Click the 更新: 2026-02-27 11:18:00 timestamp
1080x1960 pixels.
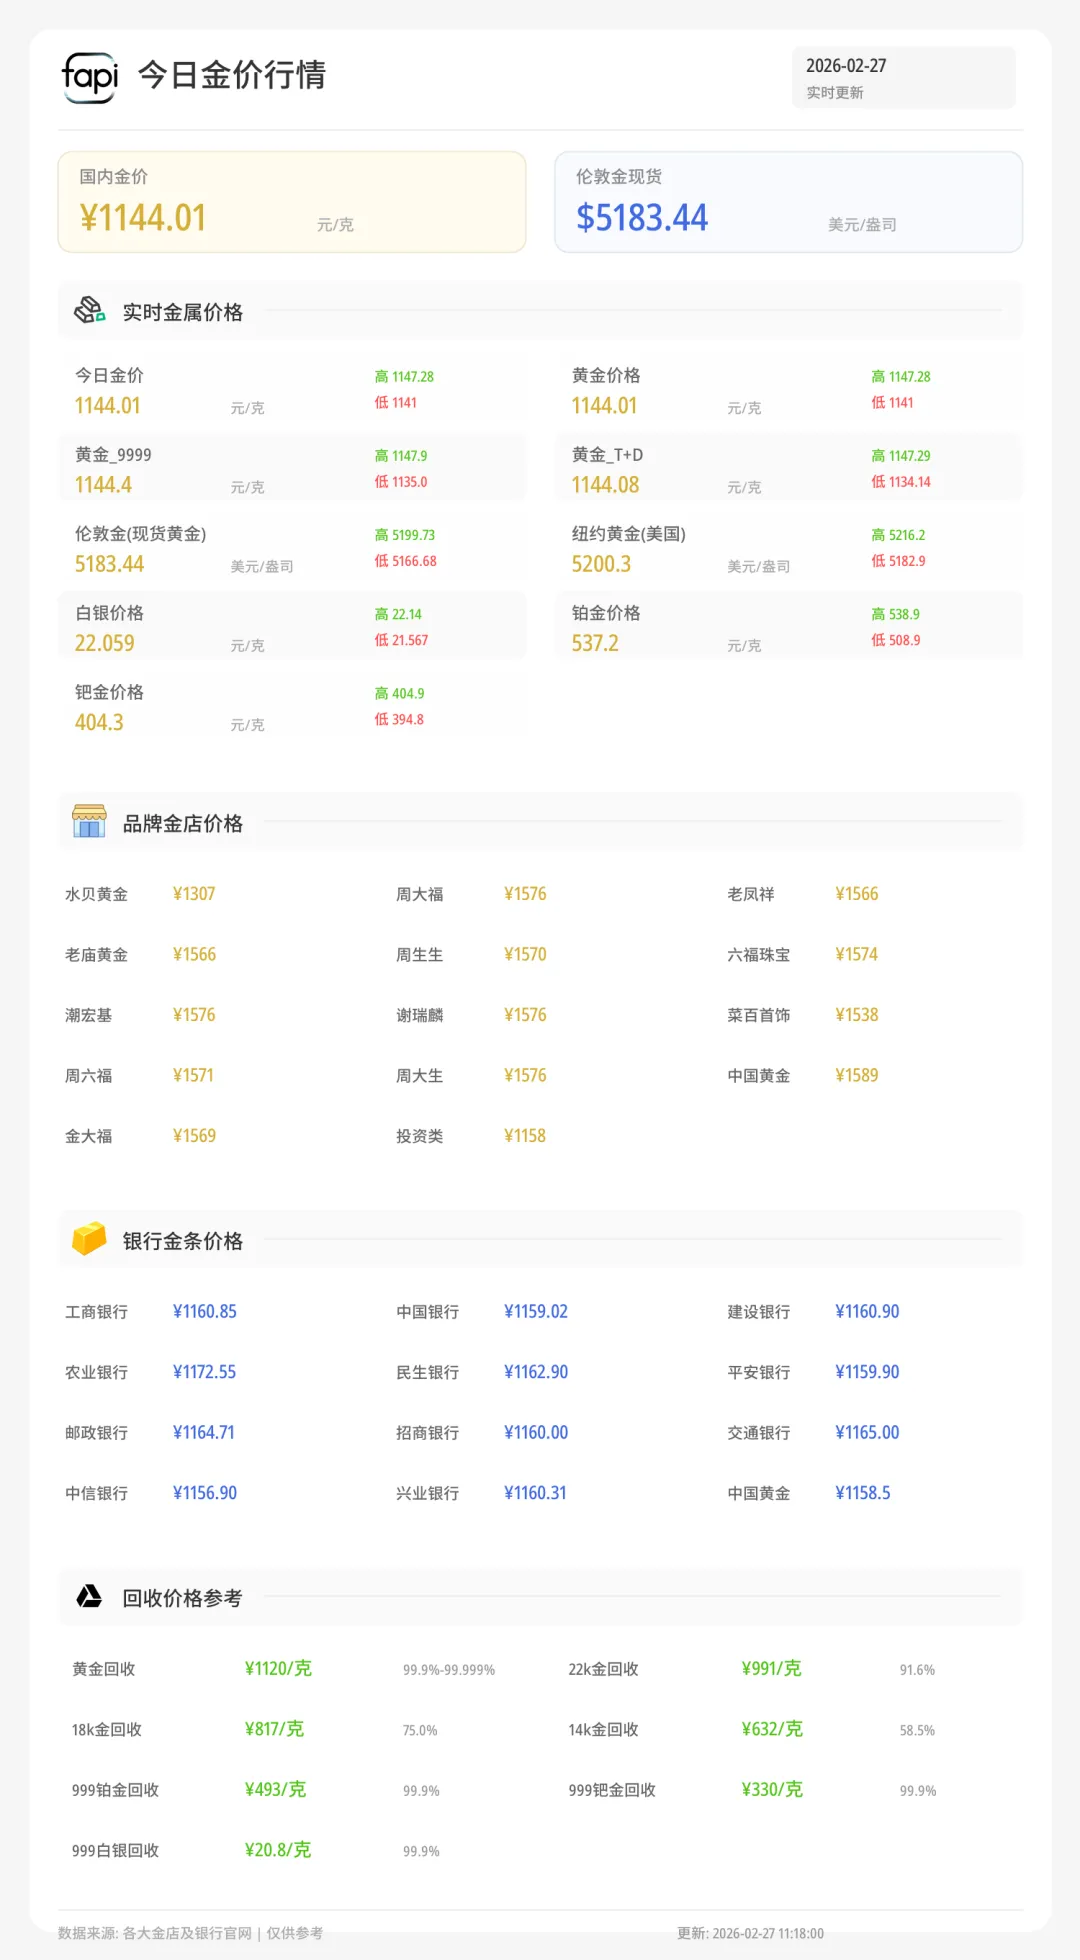point(750,1933)
